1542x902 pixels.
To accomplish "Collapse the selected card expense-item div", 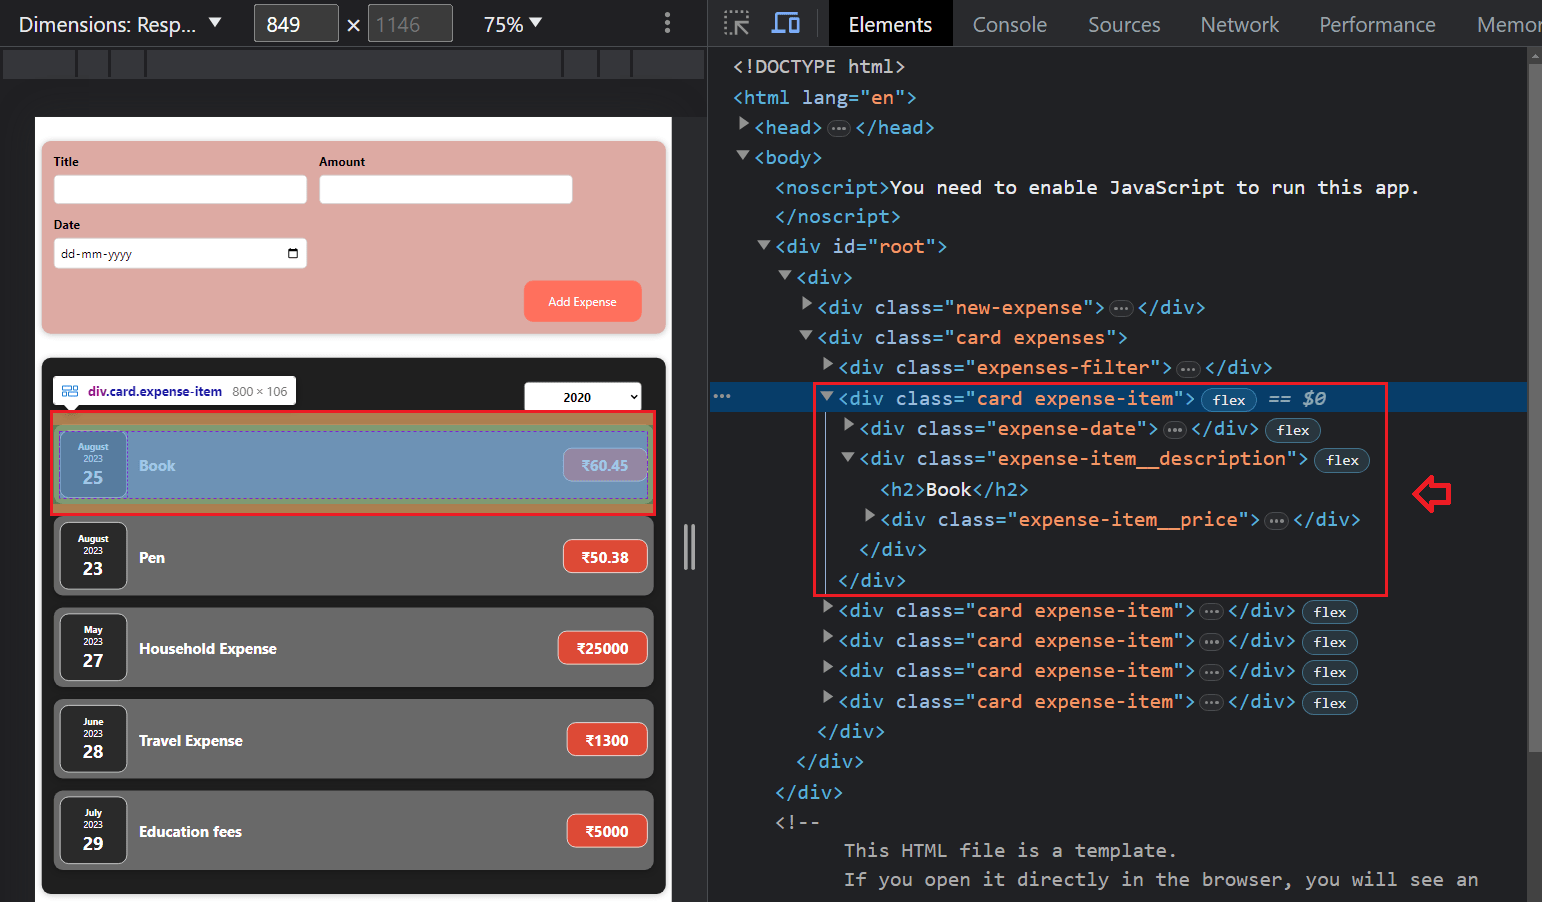I will tap(827, 396).
